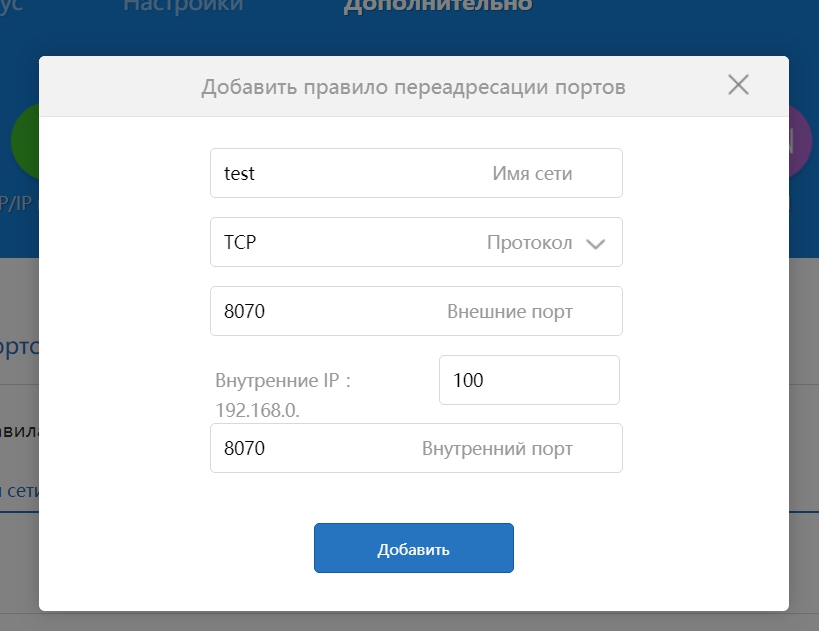Image resolution: width=819 pixels, height=631 pixels.
Task: Close the port forwarding rule dialog
Action: click(x=738, y=85)
